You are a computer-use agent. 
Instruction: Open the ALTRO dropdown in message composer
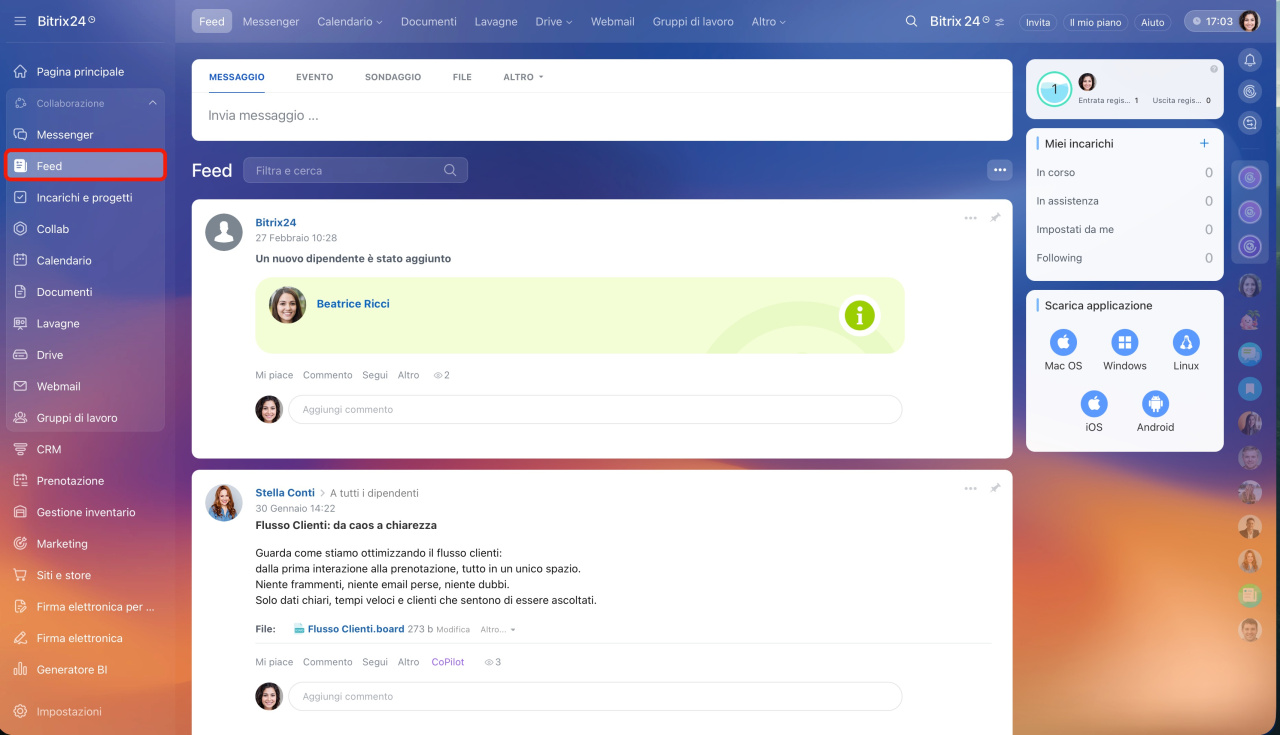click(x=523, y=77)
